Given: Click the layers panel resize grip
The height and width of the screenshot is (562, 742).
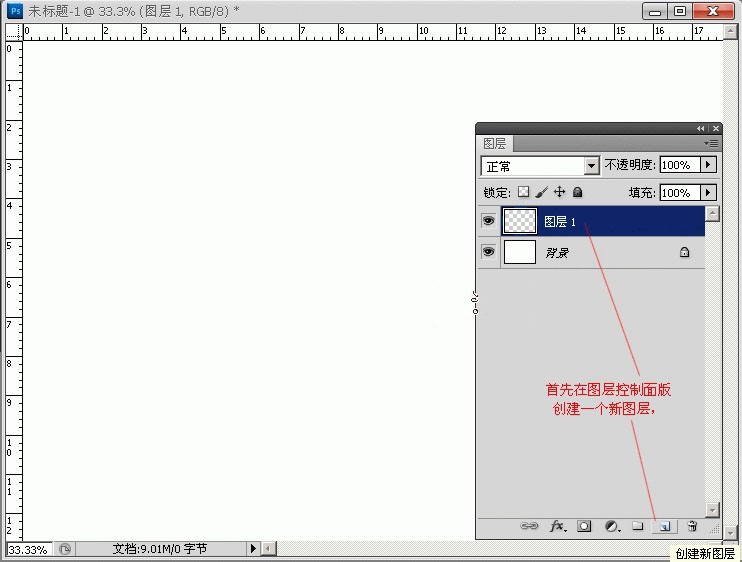Looking at the screenshot, I should [715, 528].
